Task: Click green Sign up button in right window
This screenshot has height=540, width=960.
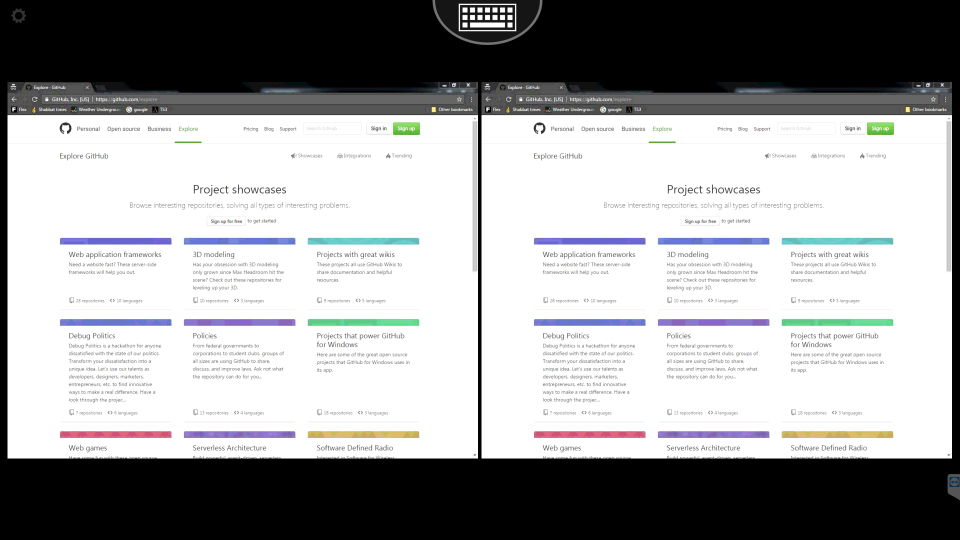Action: pyautogui.click(x=880, y=129)
